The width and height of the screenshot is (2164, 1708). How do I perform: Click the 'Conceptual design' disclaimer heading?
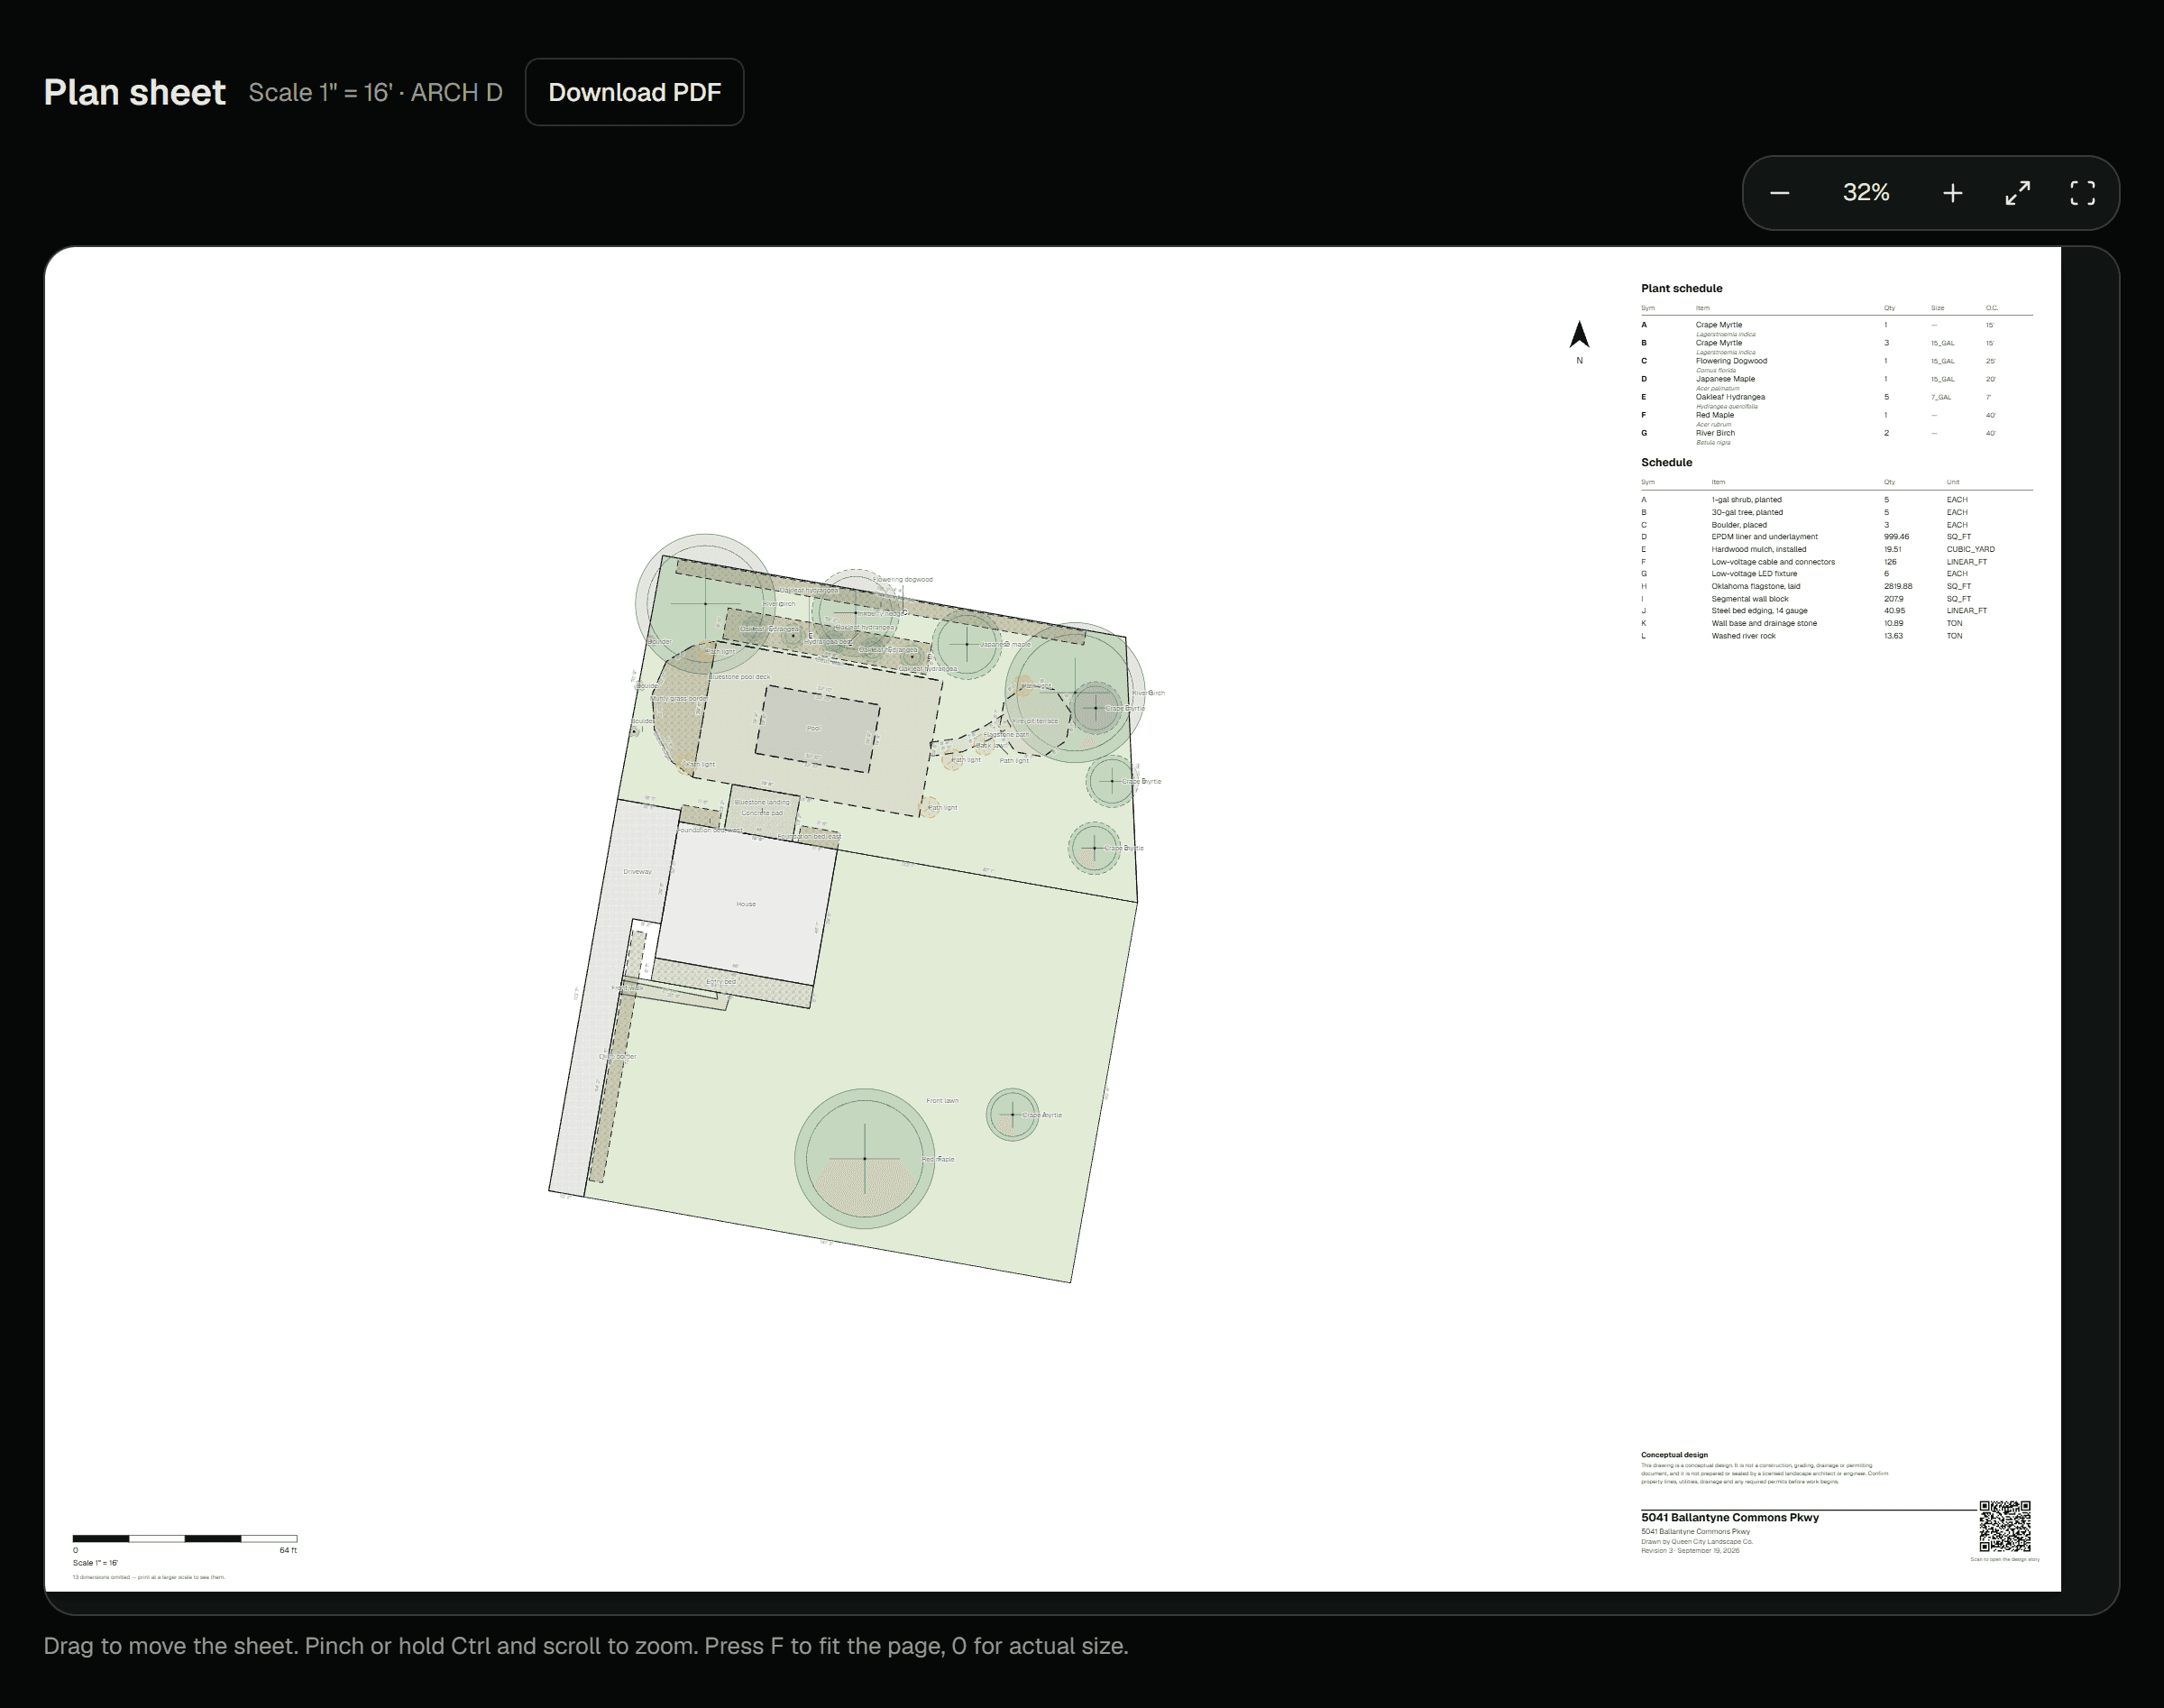[1674, 1455]
